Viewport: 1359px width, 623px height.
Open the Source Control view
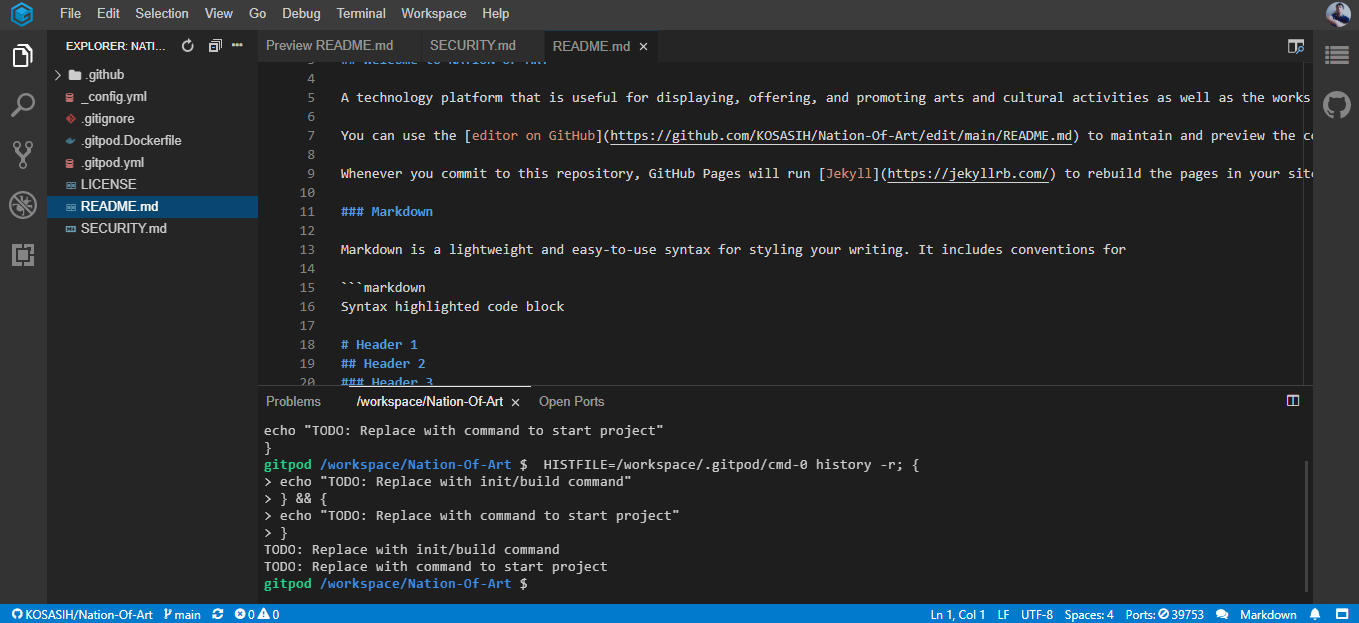pos(22,154)
